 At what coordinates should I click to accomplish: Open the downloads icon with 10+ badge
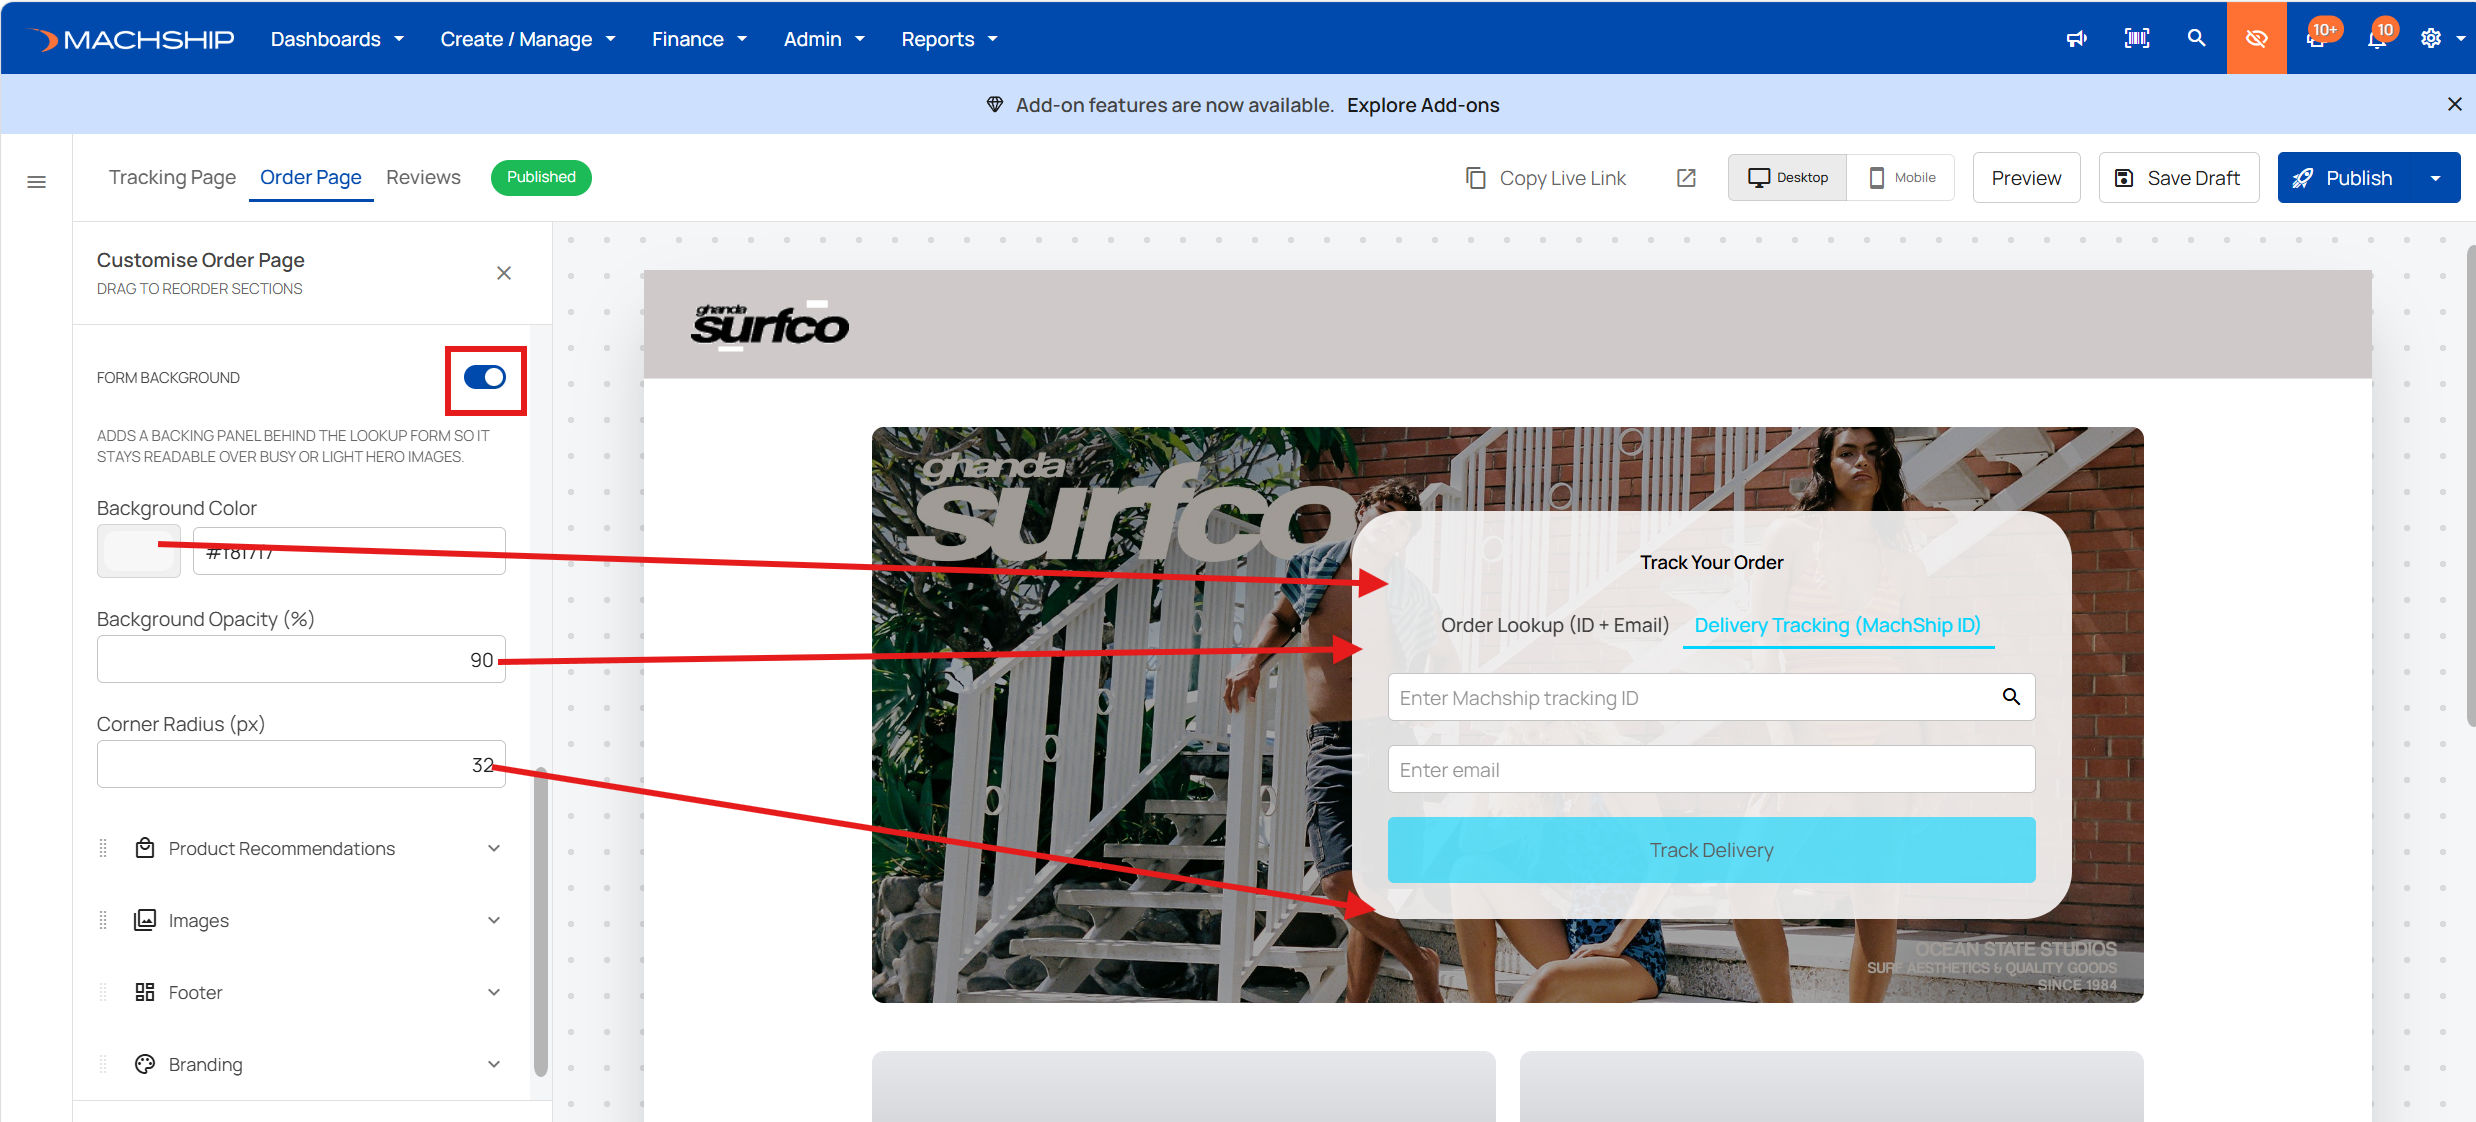2316,38
